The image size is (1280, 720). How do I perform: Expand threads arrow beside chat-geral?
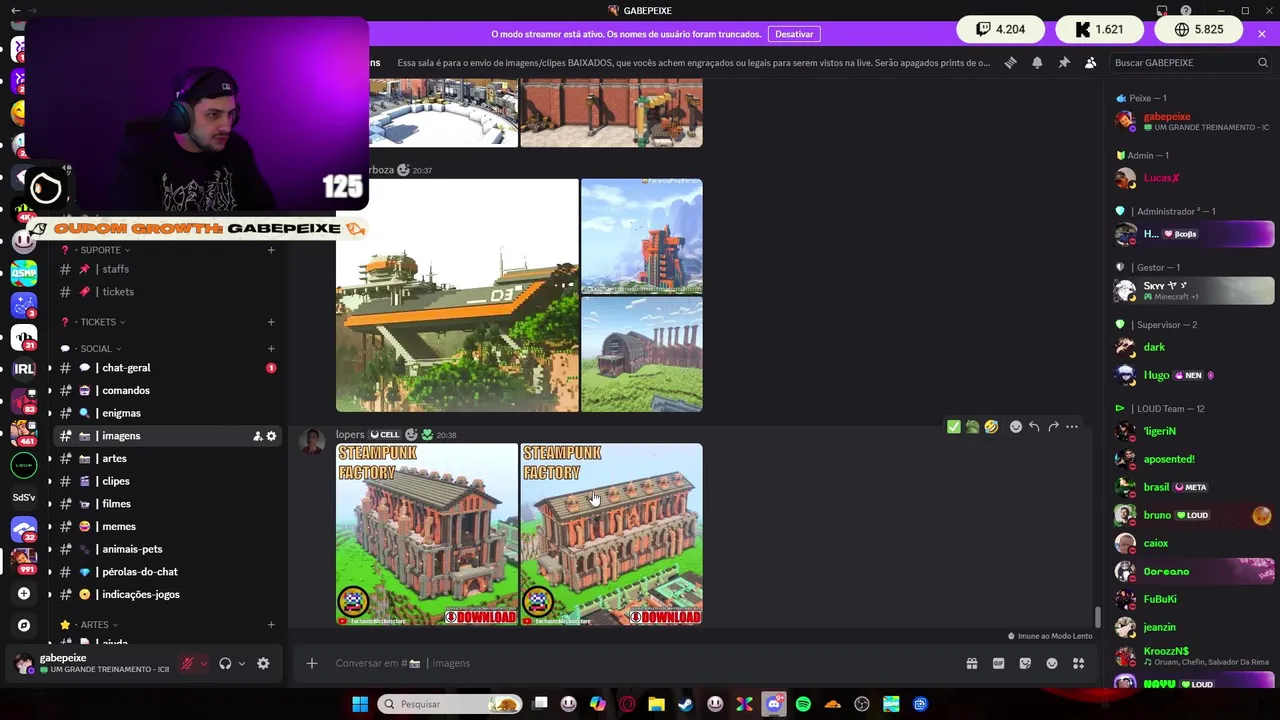(49, 368)
